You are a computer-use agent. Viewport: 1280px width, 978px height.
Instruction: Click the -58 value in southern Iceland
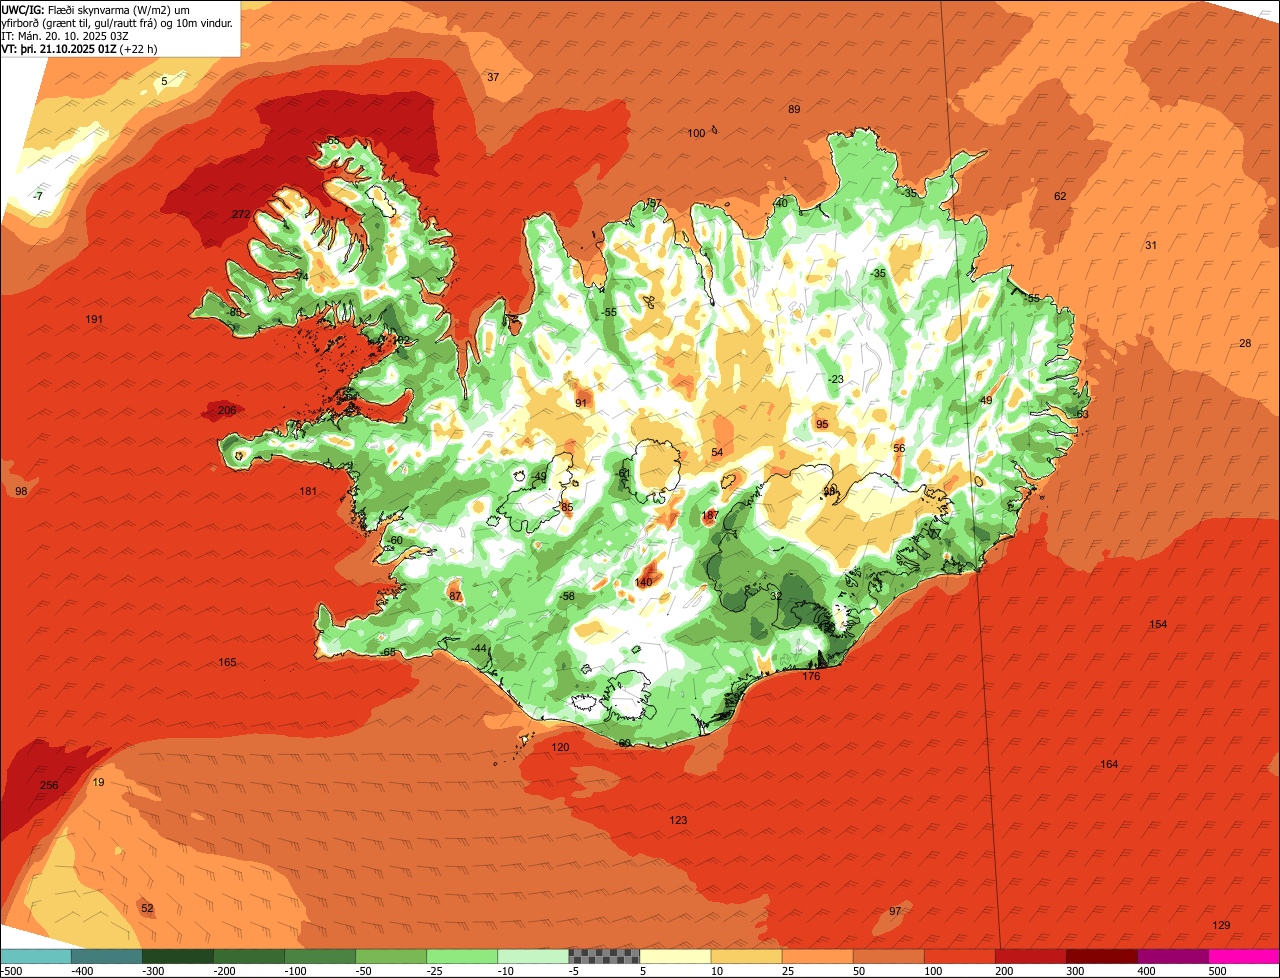(x=567, y=596)
